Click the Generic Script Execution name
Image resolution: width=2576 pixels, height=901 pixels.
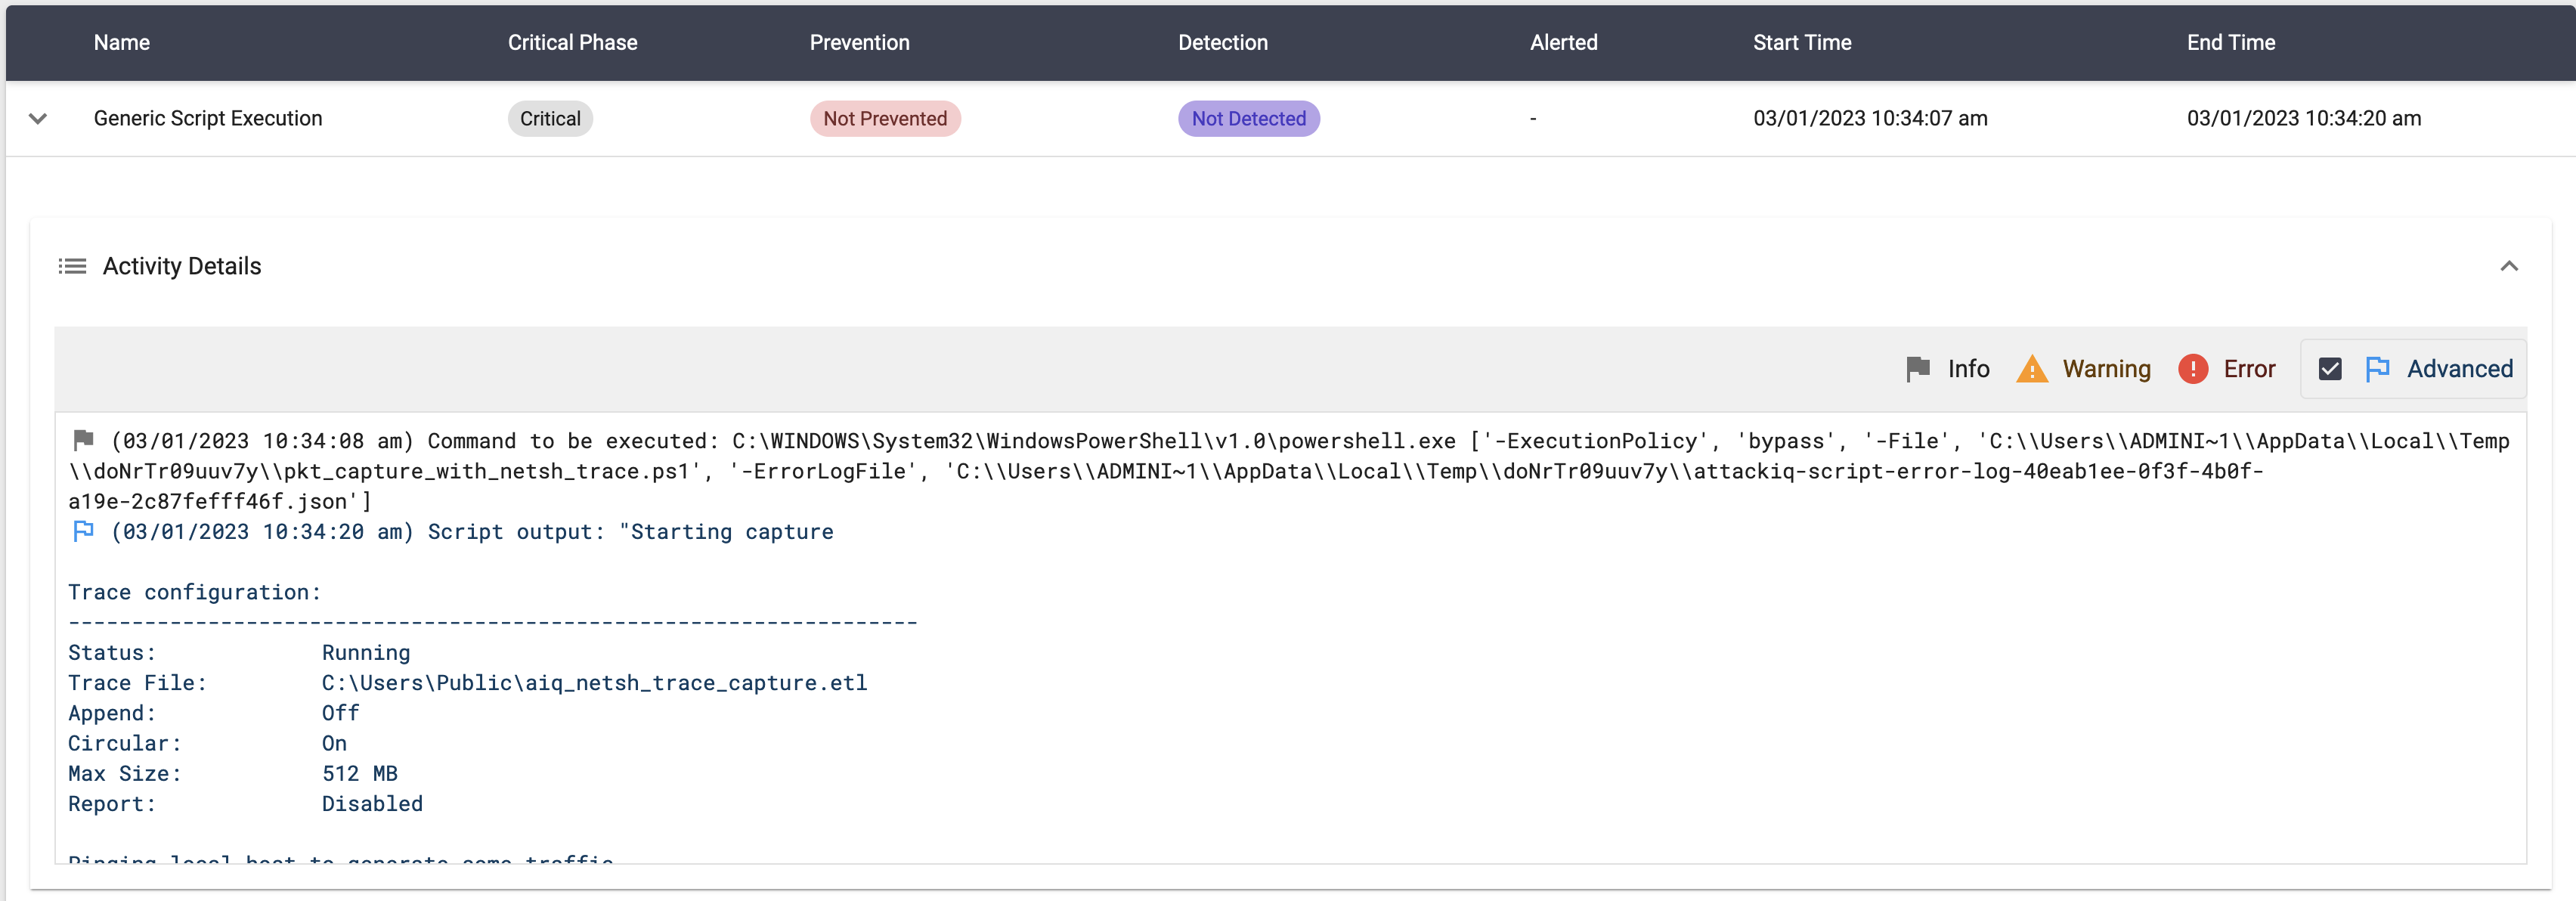[x=208, y=118]
